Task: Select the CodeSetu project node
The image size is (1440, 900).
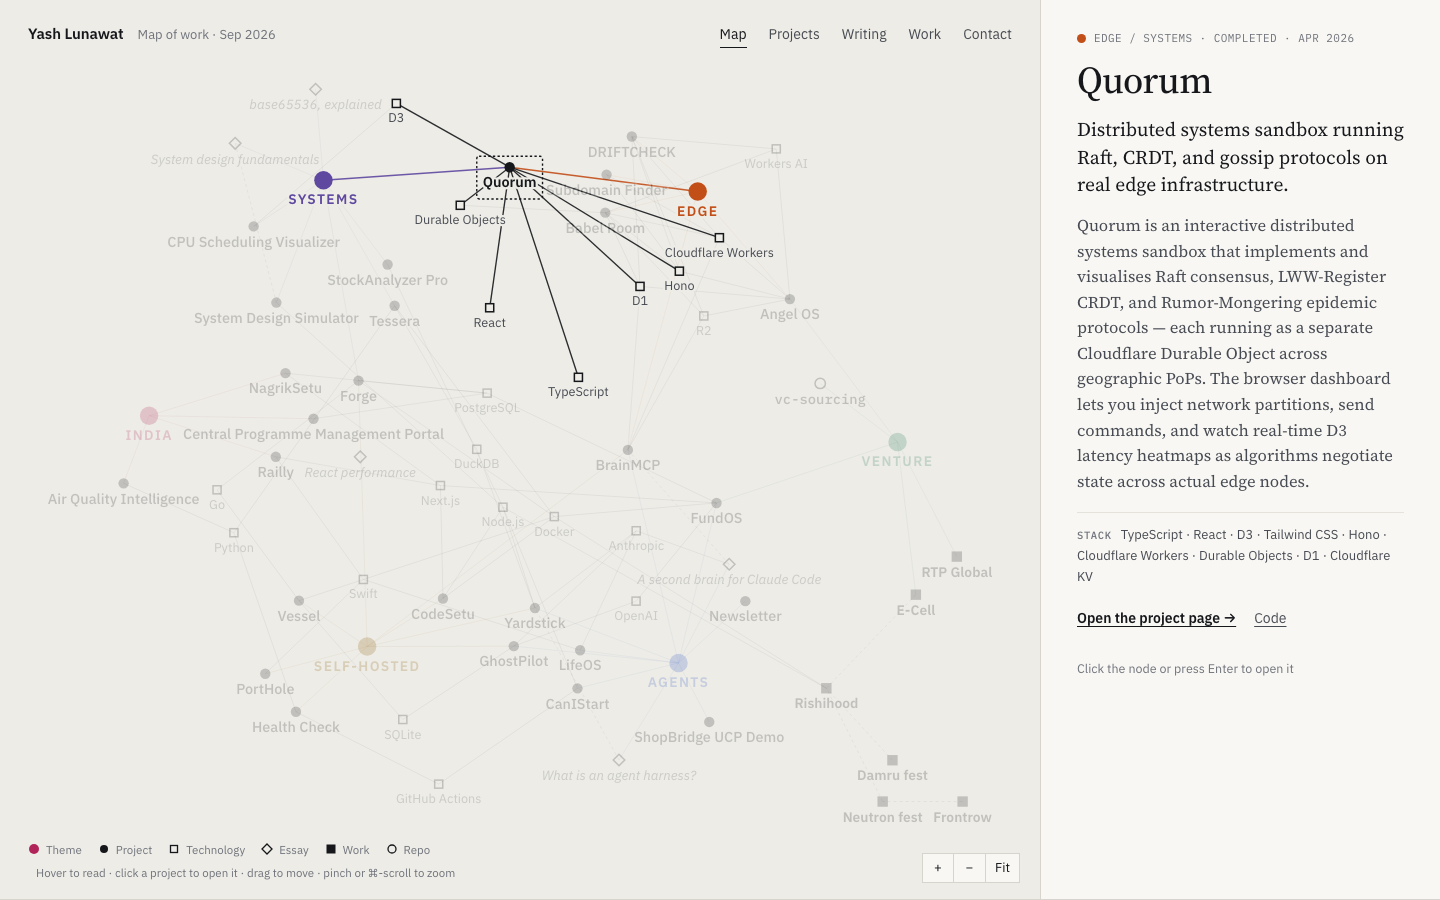Action: pos(443,599)
